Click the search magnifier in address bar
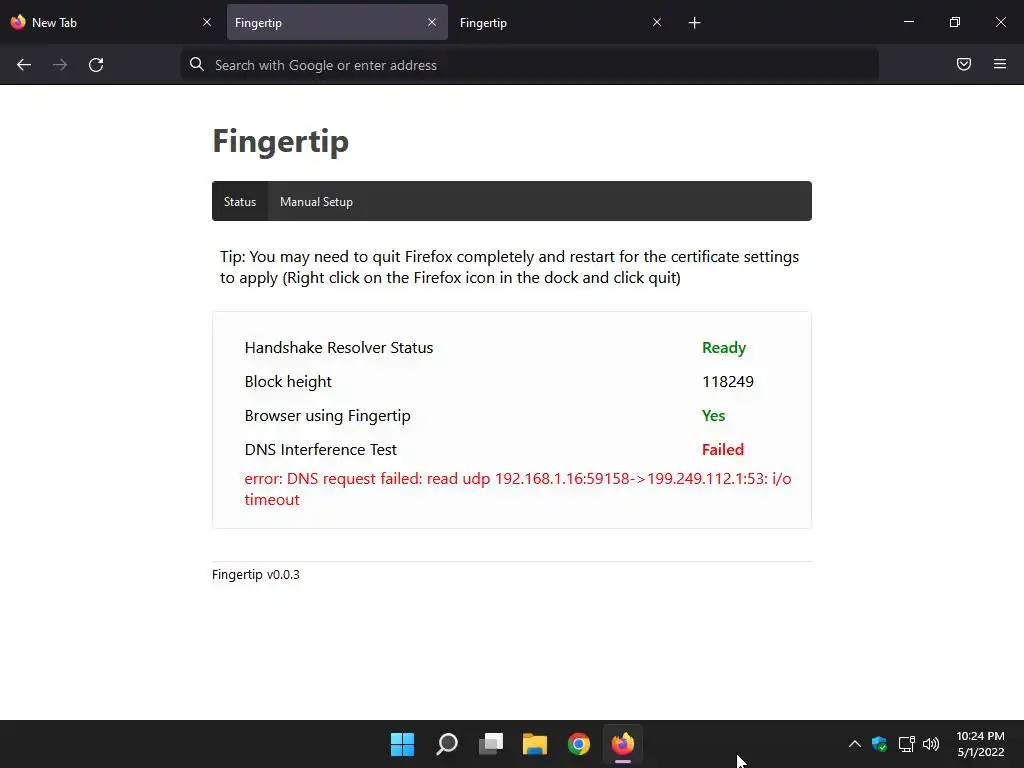Image resolution: width=1024 pixels, height=768 pixels. point(197,64)
